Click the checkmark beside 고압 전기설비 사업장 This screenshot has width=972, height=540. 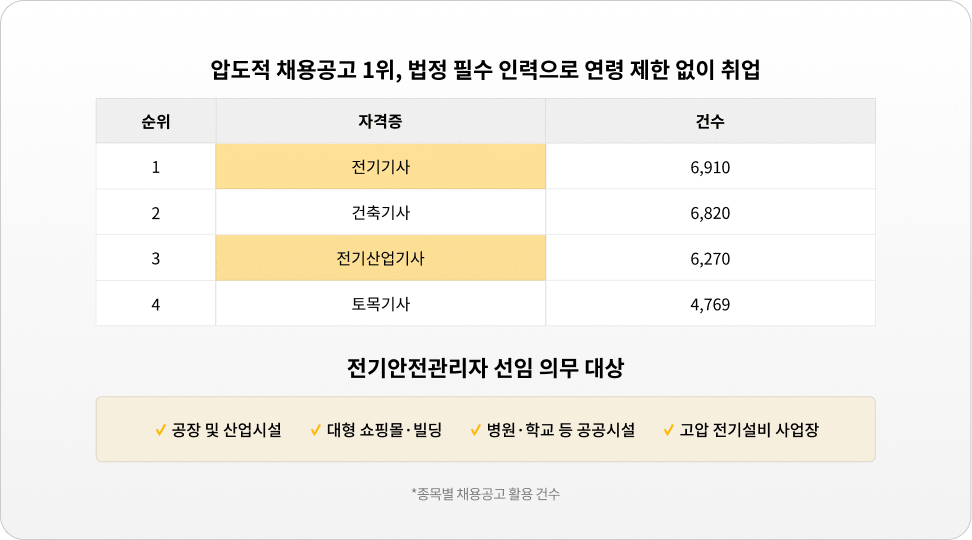668,431
